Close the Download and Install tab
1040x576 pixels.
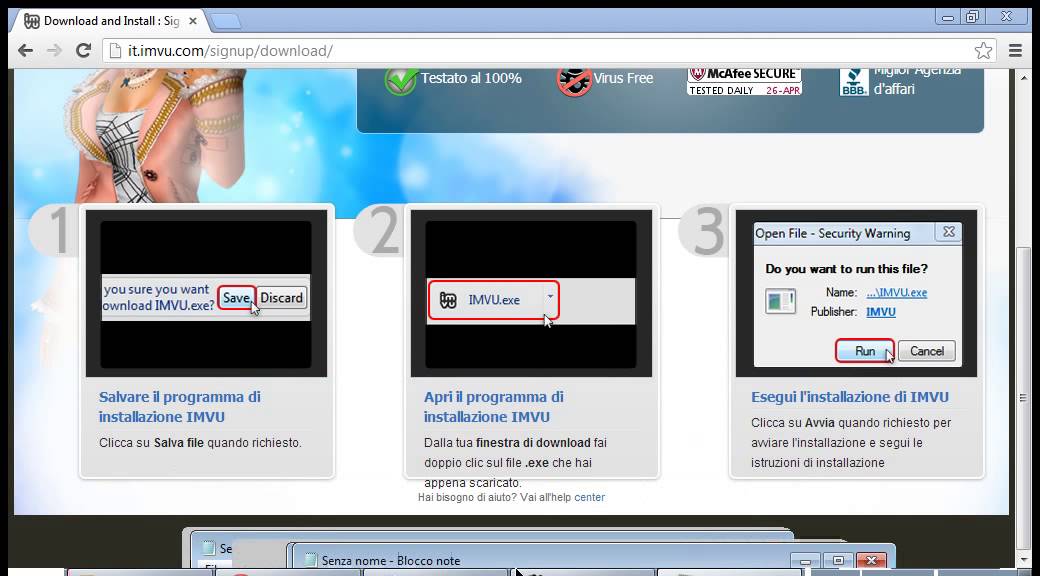[192, 21]
